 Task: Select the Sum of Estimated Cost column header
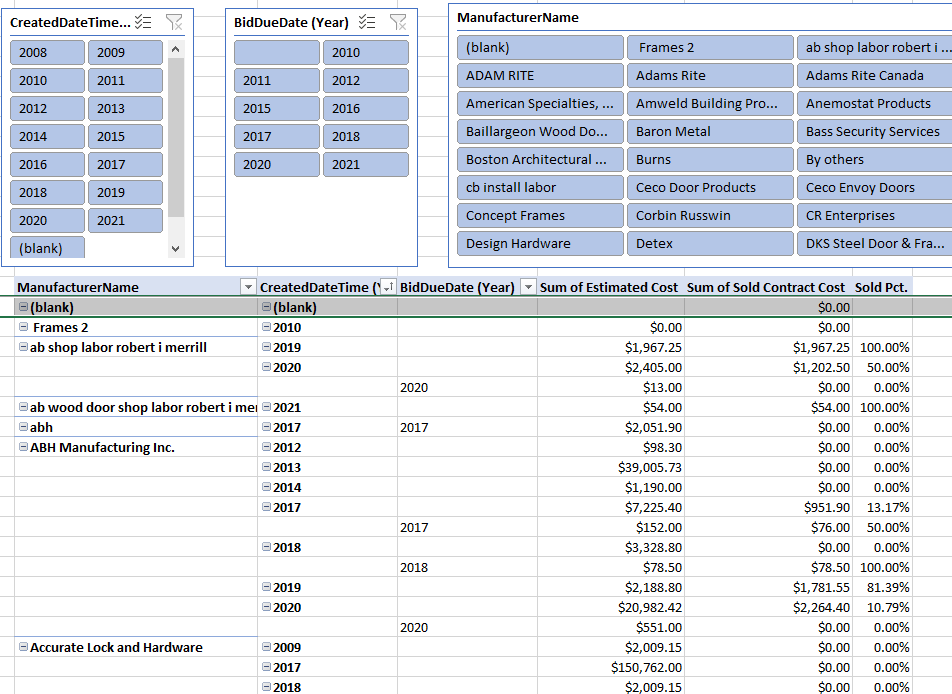point(608,288)
